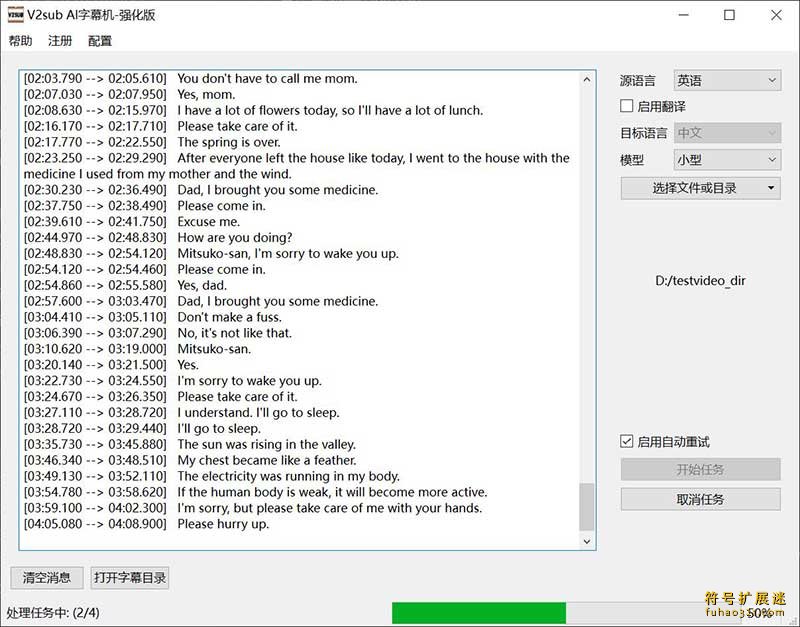Click the V2sub app icon in title bar

click(x=15, y=15)
